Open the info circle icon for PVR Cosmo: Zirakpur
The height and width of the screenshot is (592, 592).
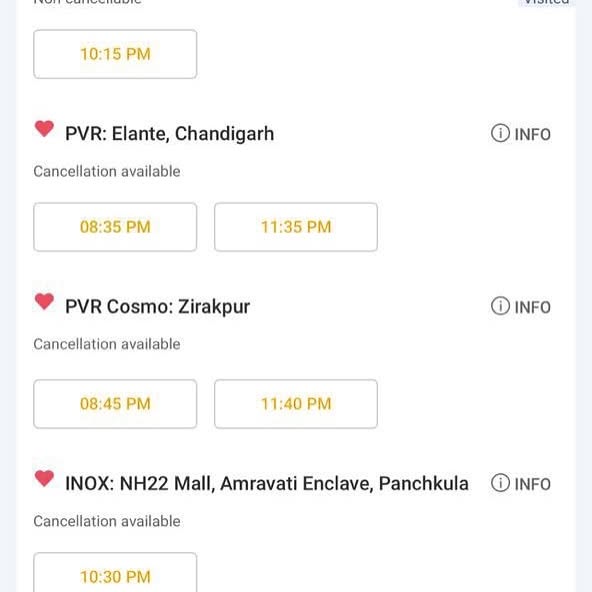point(500,306)
